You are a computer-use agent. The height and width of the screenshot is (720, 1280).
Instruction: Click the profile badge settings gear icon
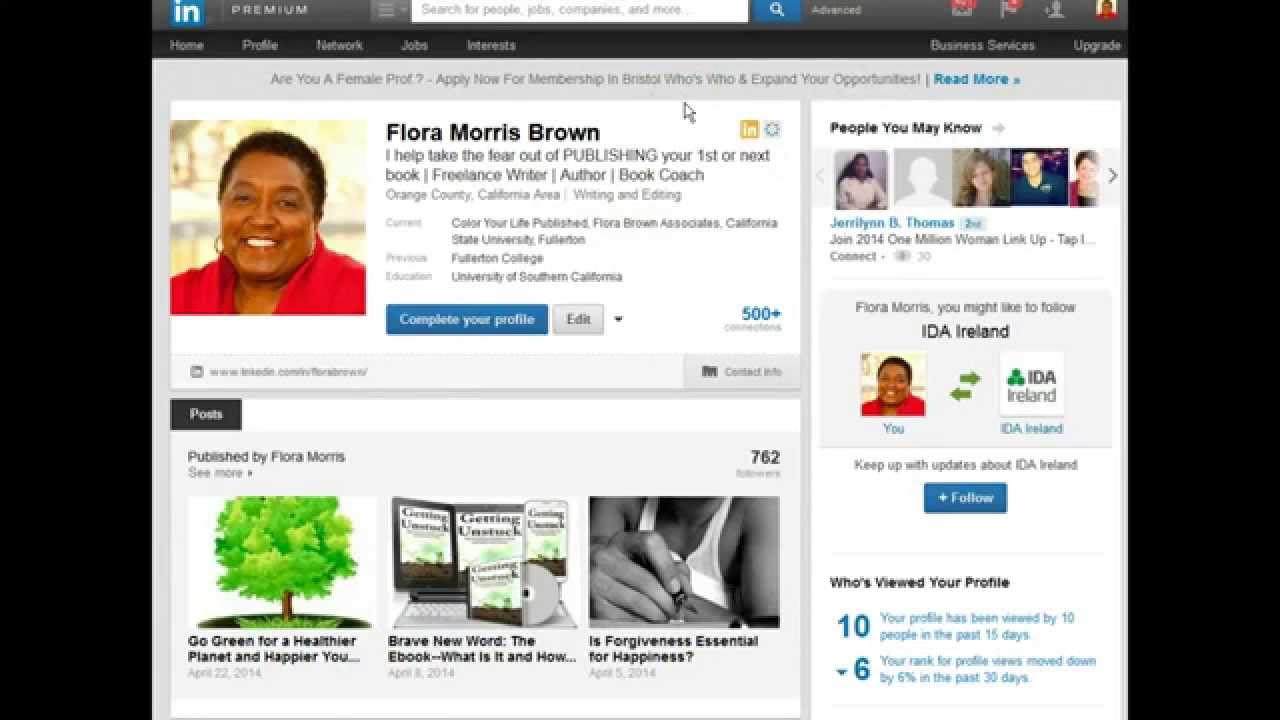(772, 129)
